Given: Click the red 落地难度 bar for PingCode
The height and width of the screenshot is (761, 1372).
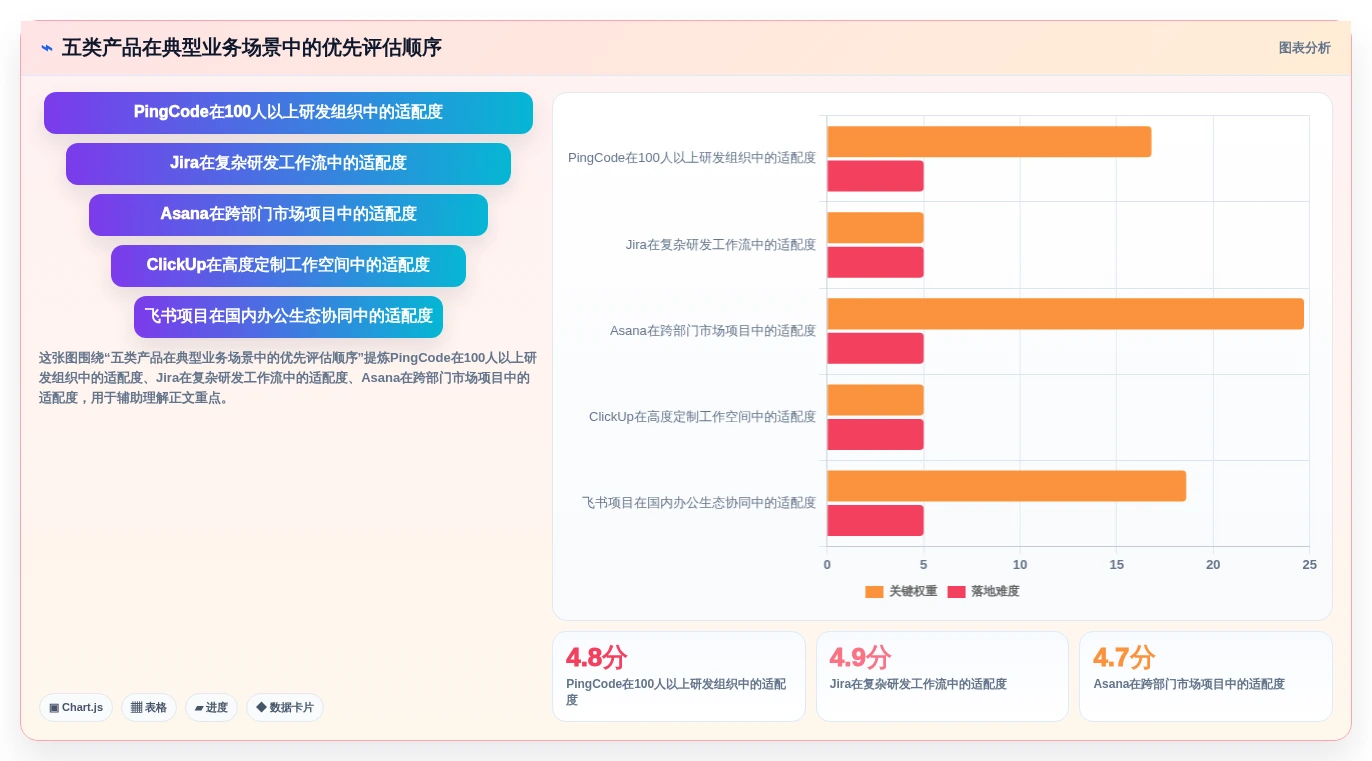Looking at the screenshot, I should tap(875, 176).
